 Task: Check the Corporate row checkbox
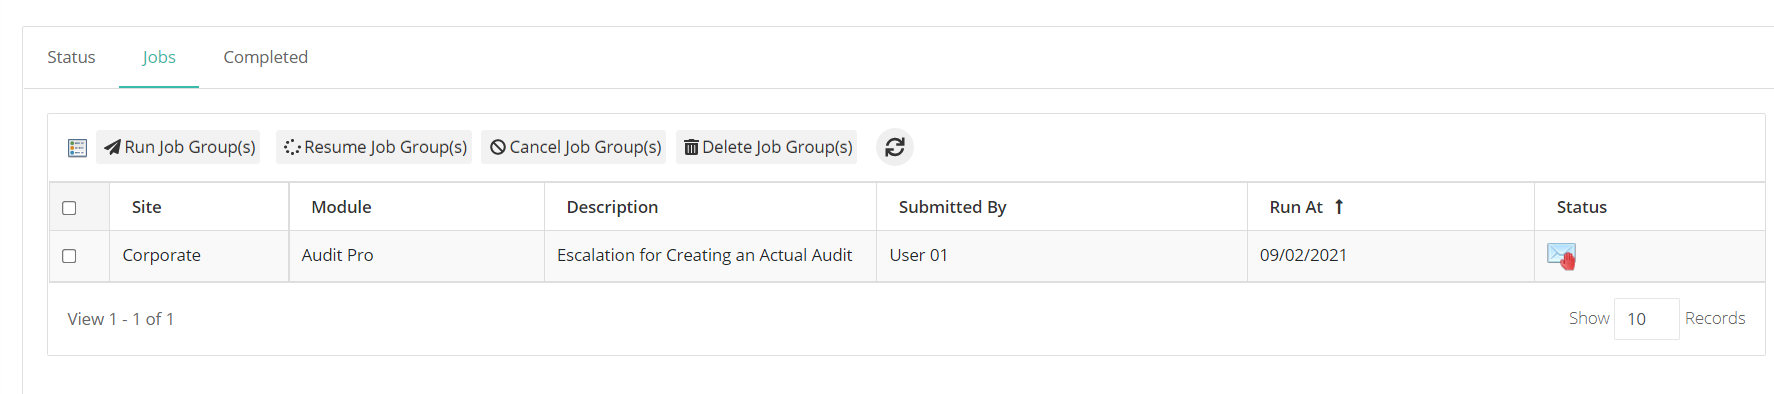[69, 256]
